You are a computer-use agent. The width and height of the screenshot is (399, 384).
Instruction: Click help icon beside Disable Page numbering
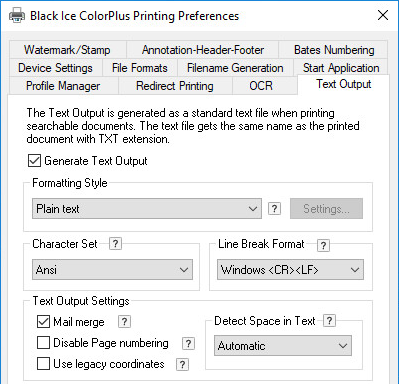(188, 343)
